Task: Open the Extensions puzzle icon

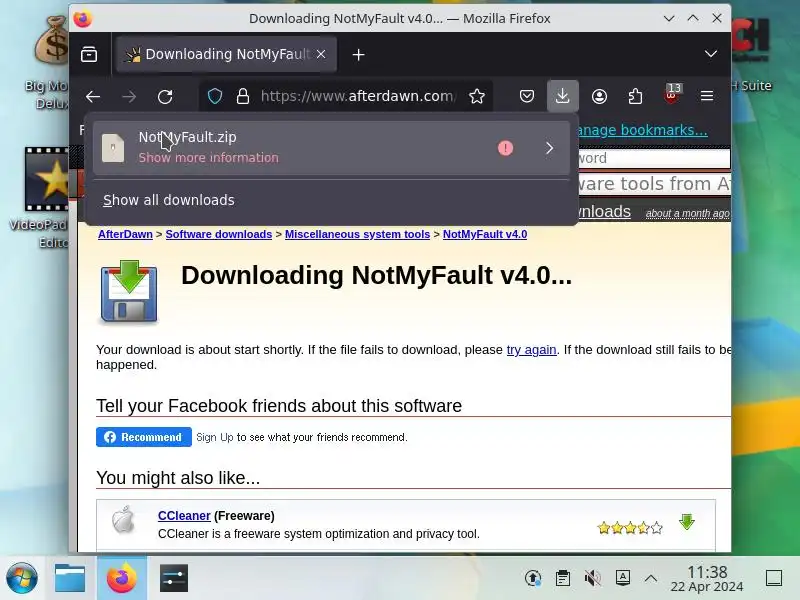Action: point(635,96)
